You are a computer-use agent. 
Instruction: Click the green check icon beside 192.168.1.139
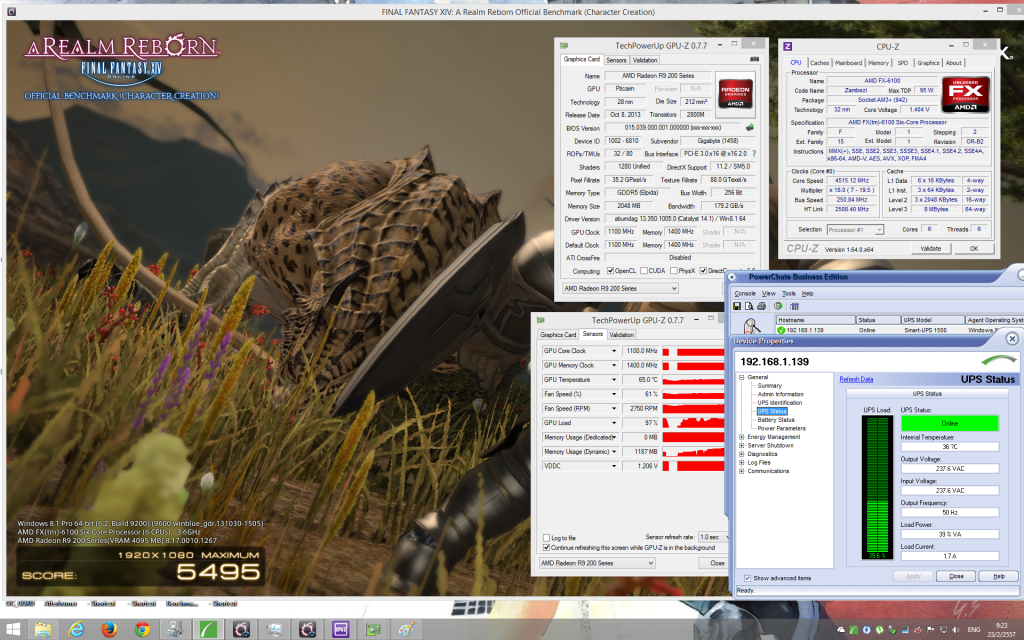(x=781, y=330)
